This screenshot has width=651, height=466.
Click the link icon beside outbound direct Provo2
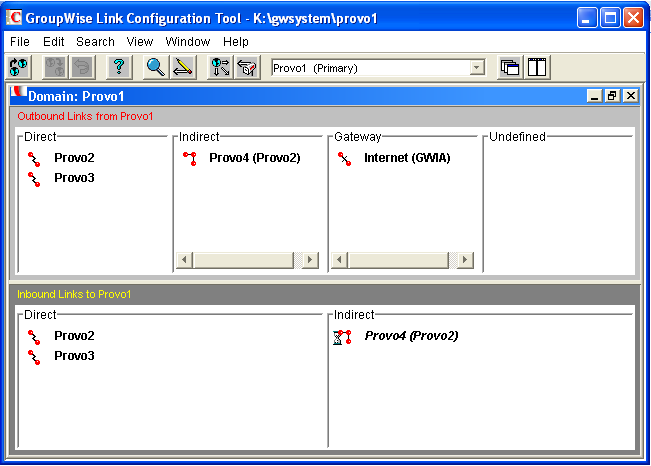(x=34, y=159)
